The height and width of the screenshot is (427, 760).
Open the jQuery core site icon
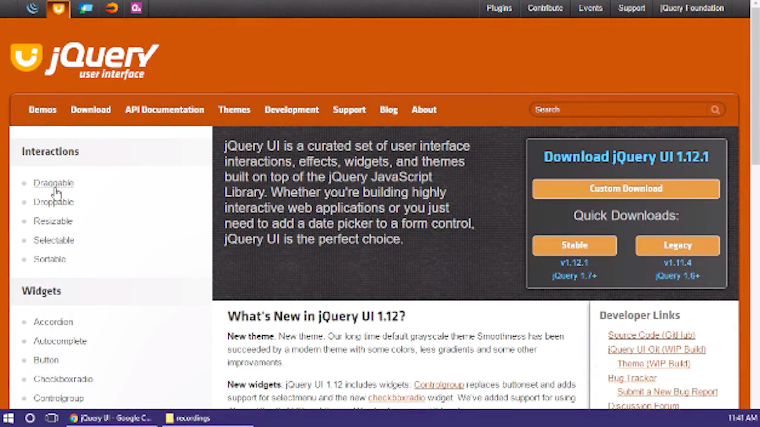pyautogui.click(x=32, y=8)
